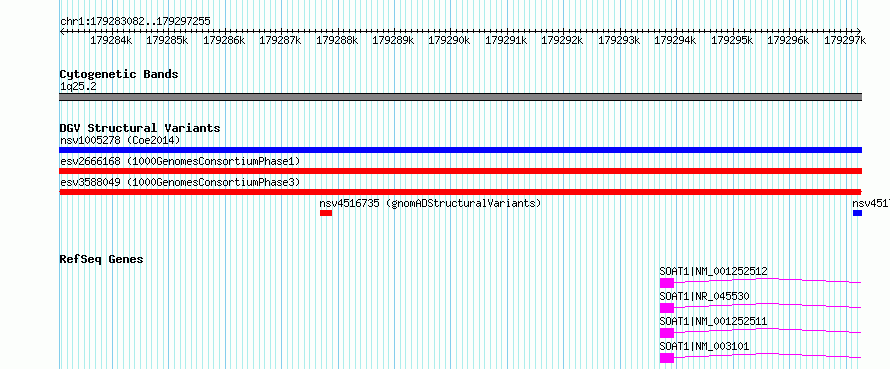Viewport: 890px width, 369px height.
Task: Click the 179292k ruler tick label
Action: click(x=562, y=40)
